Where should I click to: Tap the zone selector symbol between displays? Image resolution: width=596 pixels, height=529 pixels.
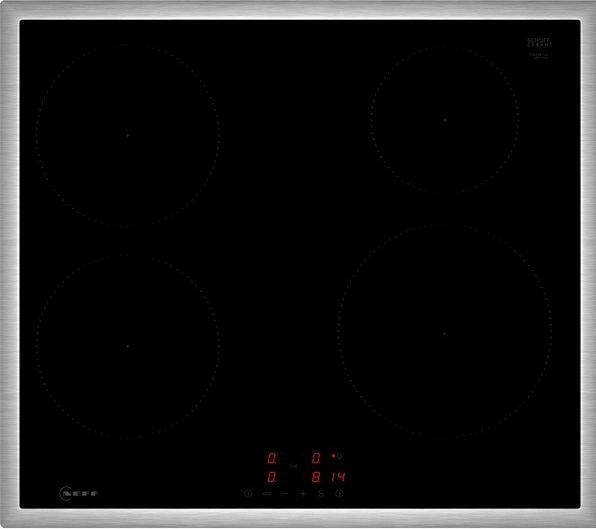(x=293, y=466)
